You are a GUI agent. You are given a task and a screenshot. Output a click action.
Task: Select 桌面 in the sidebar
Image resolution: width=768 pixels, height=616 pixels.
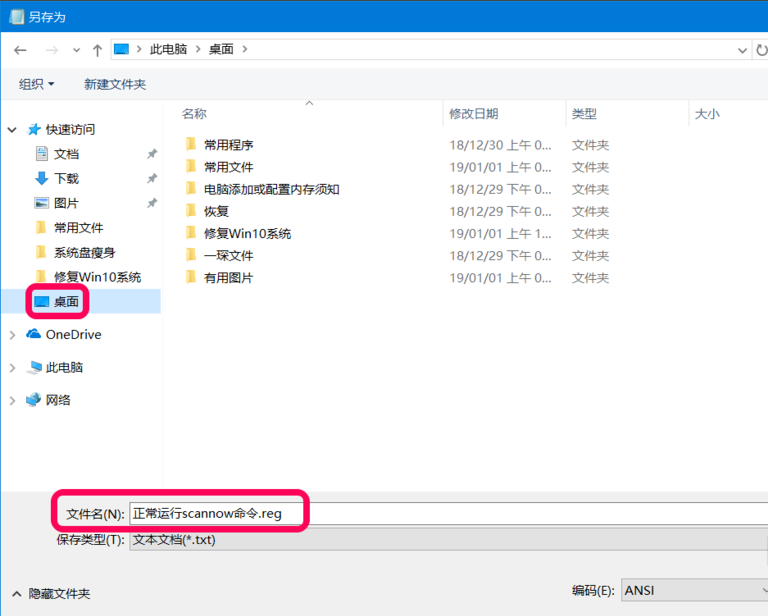(66, 301)
